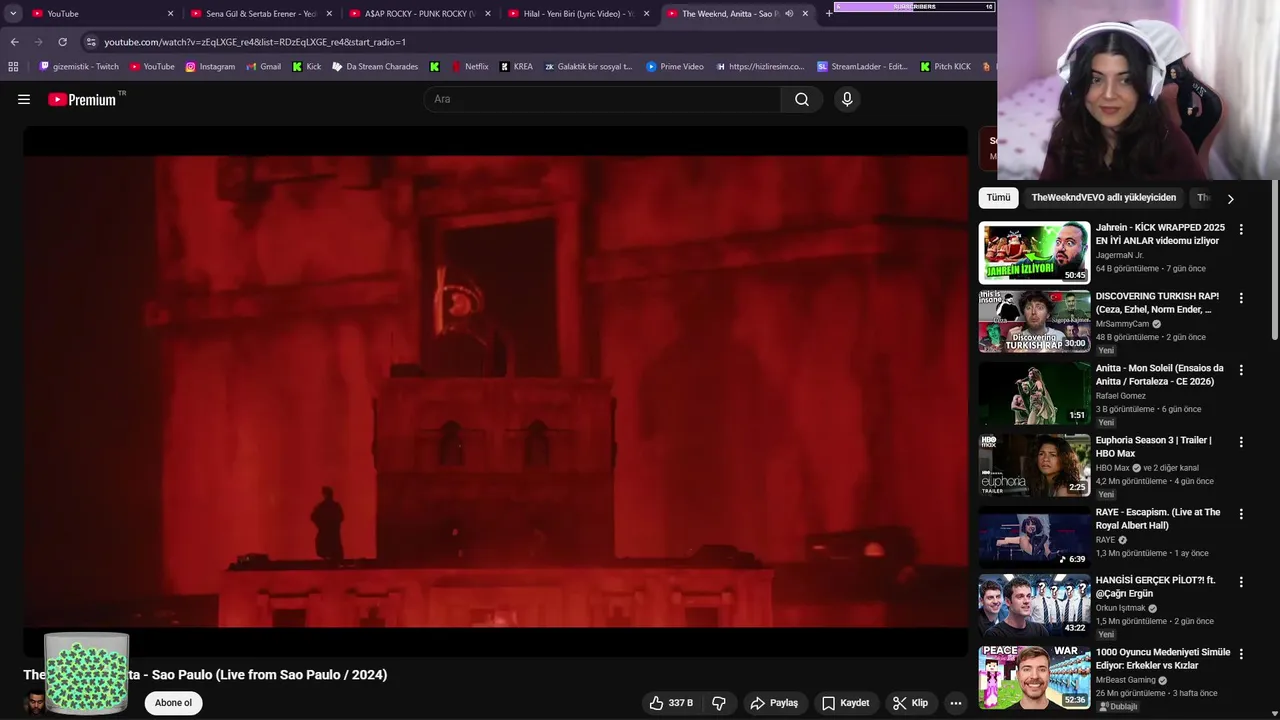The width and height of the screenshot is (1280, 720).
Task: Open the YouTube hamburger guide menu
Action: pyautogui.click(x=24, y=99)
